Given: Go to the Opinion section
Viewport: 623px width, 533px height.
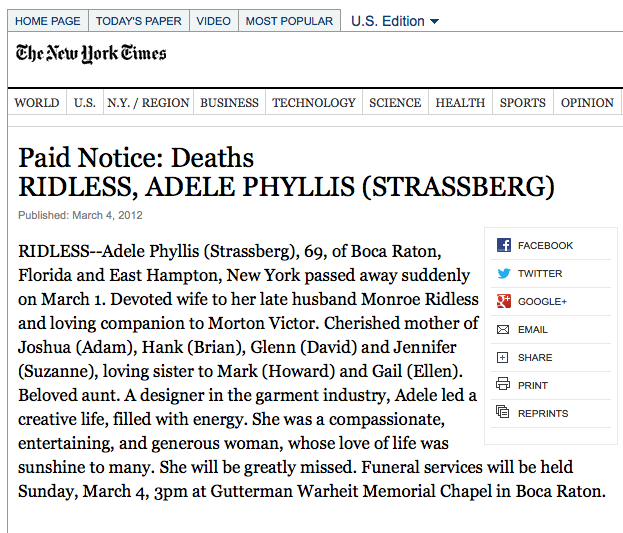Looking at the screenshot, I should 587,103.
